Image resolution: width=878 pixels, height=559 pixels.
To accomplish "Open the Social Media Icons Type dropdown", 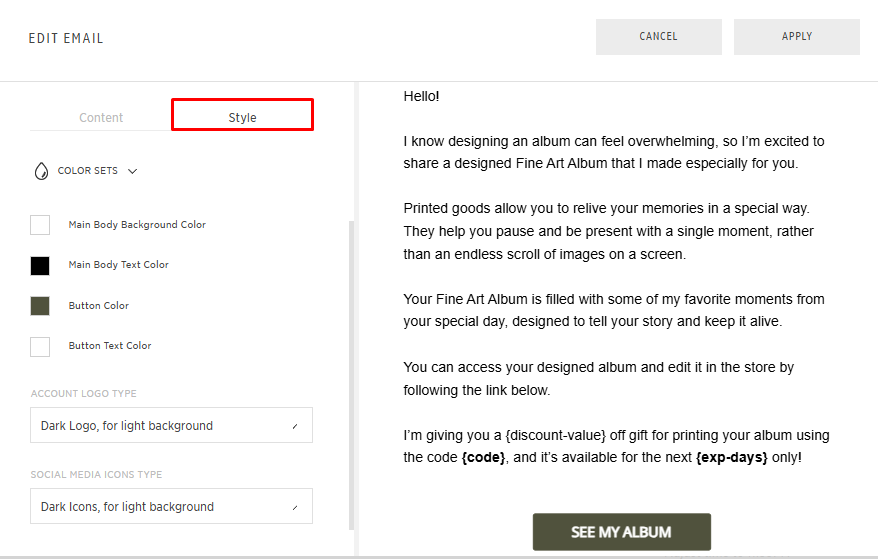I will tap(171, 506).
